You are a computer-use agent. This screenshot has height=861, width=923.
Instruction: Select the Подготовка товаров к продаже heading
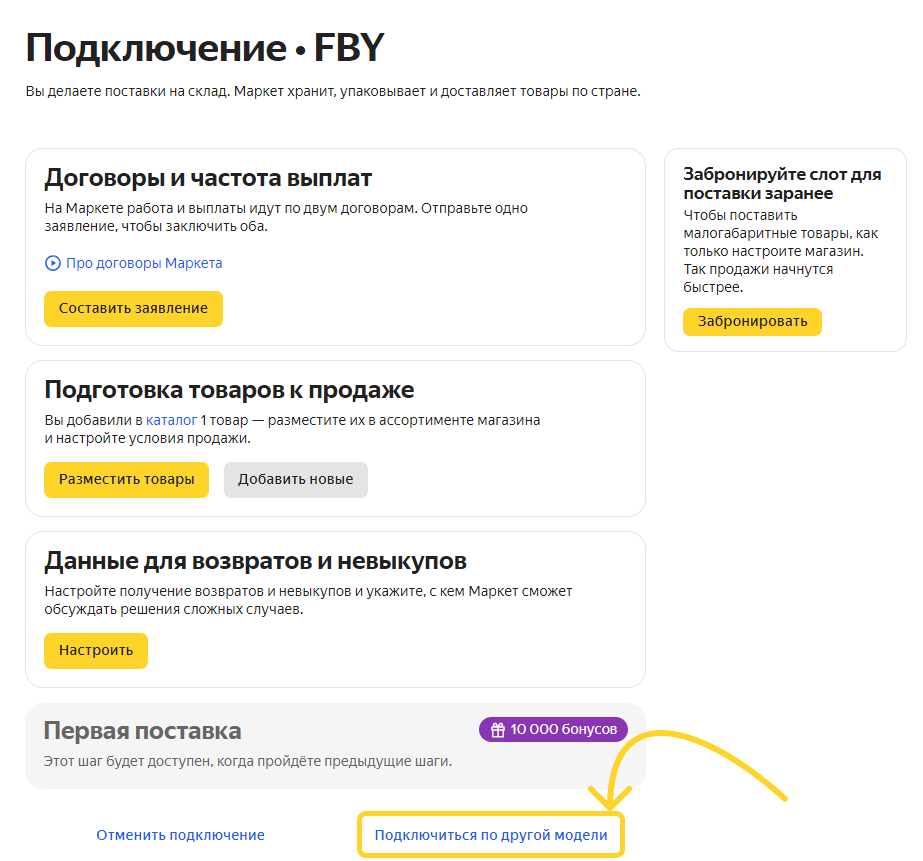coord(229,390)
